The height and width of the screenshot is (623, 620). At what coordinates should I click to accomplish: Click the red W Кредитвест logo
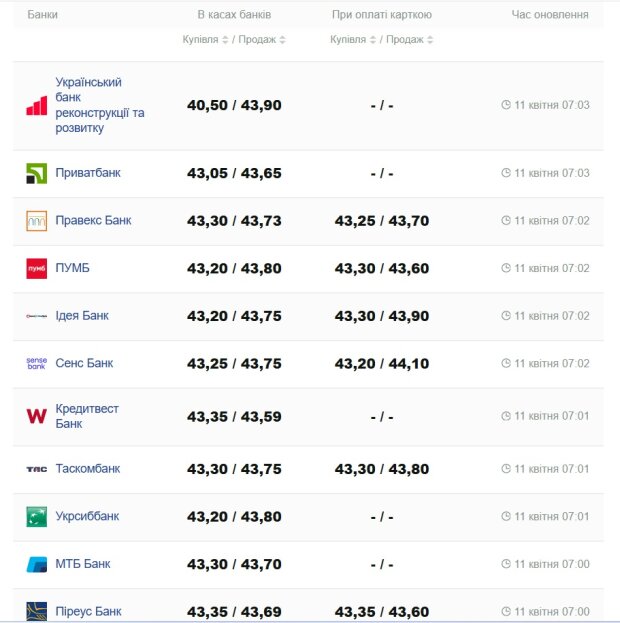(36, 416)
